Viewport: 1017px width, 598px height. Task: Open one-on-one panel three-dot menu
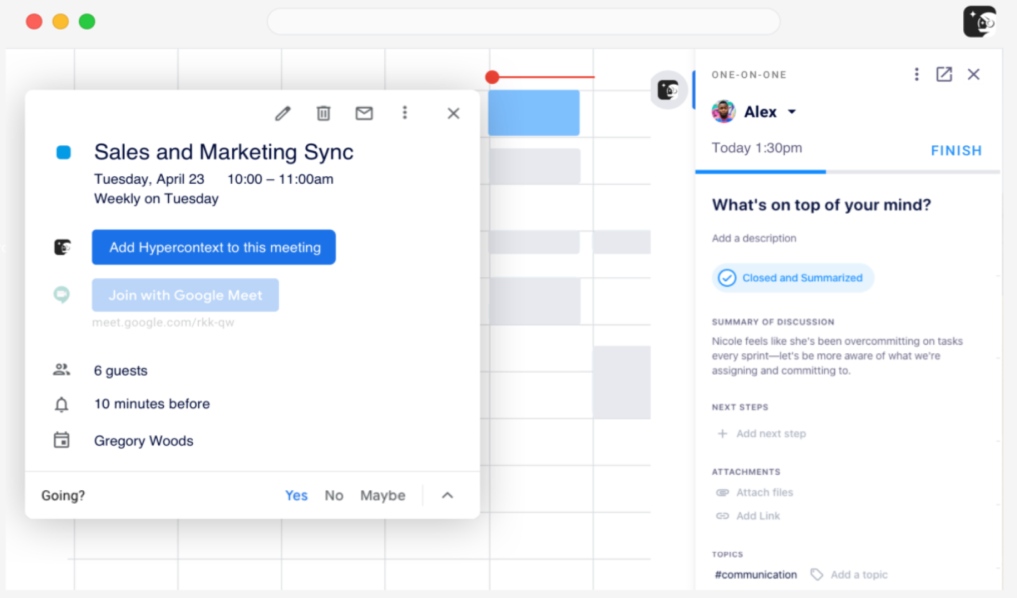(916, 75)
